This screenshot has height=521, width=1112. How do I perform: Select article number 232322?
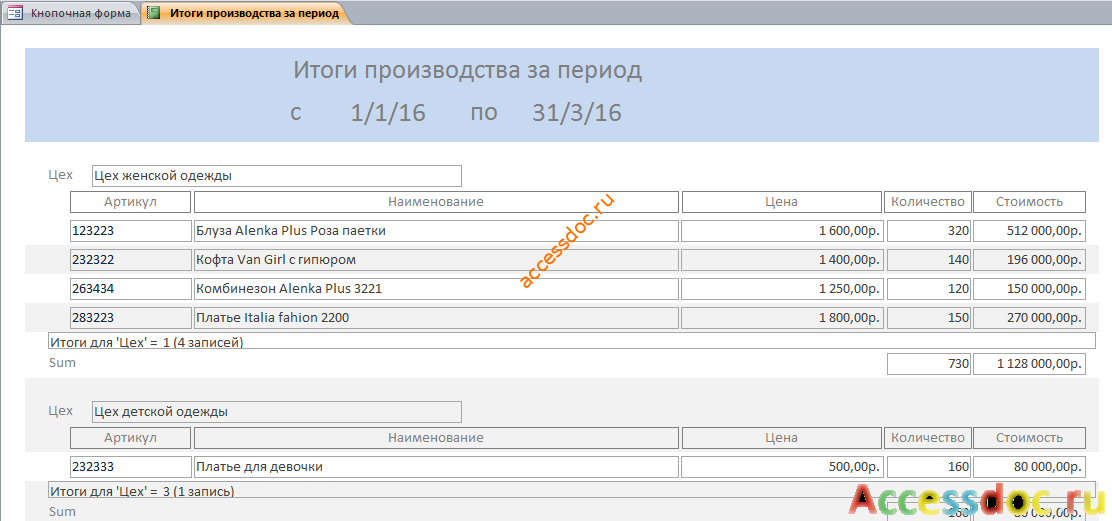point(130,260)
